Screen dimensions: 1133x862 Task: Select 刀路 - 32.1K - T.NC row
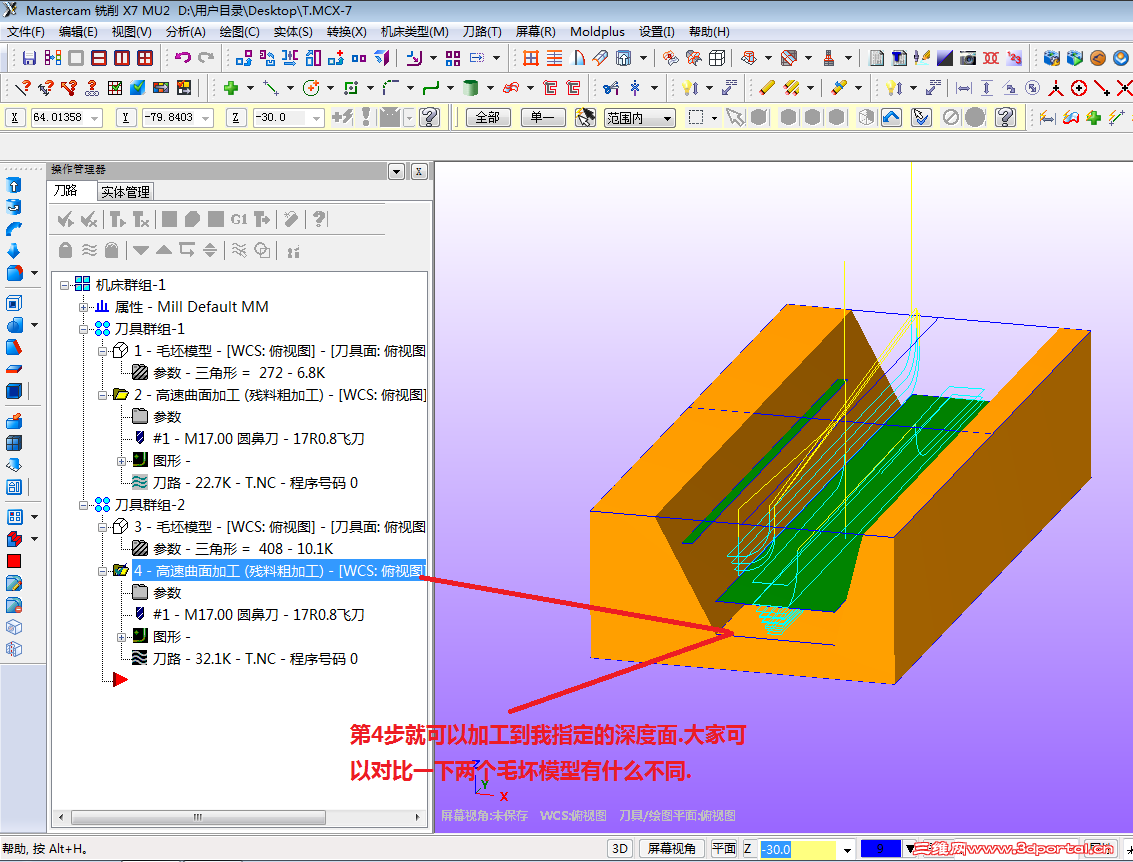(x=255, y=659)
